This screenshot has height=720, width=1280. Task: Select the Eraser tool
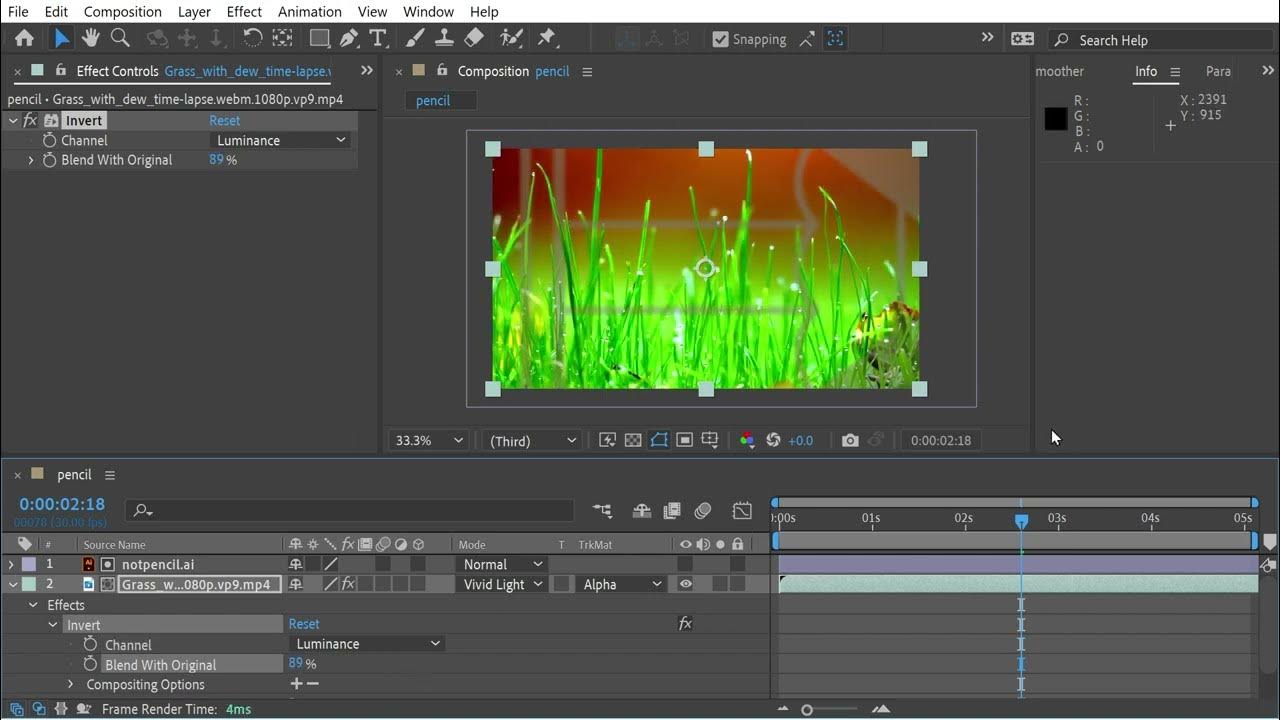coord(474,38)
